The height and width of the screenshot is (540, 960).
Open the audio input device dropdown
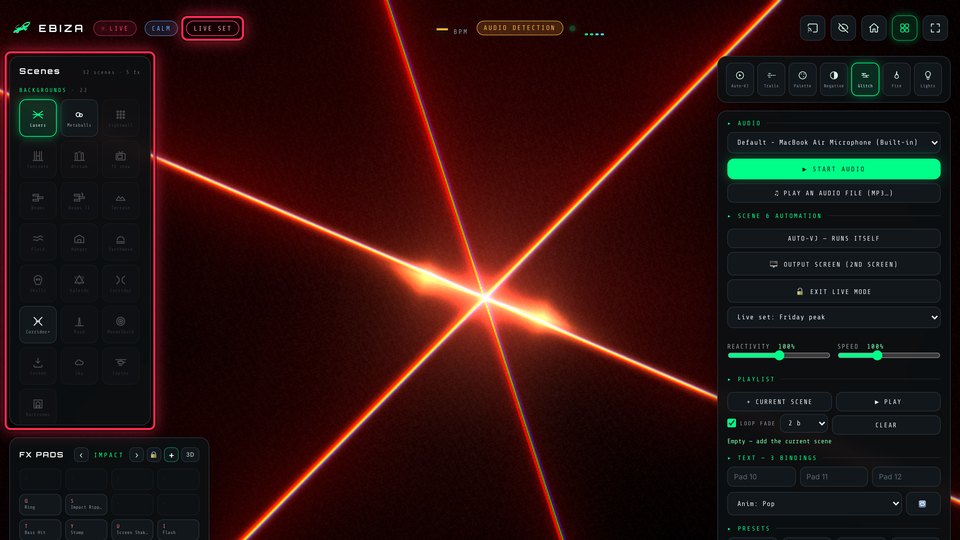(833, 143)
